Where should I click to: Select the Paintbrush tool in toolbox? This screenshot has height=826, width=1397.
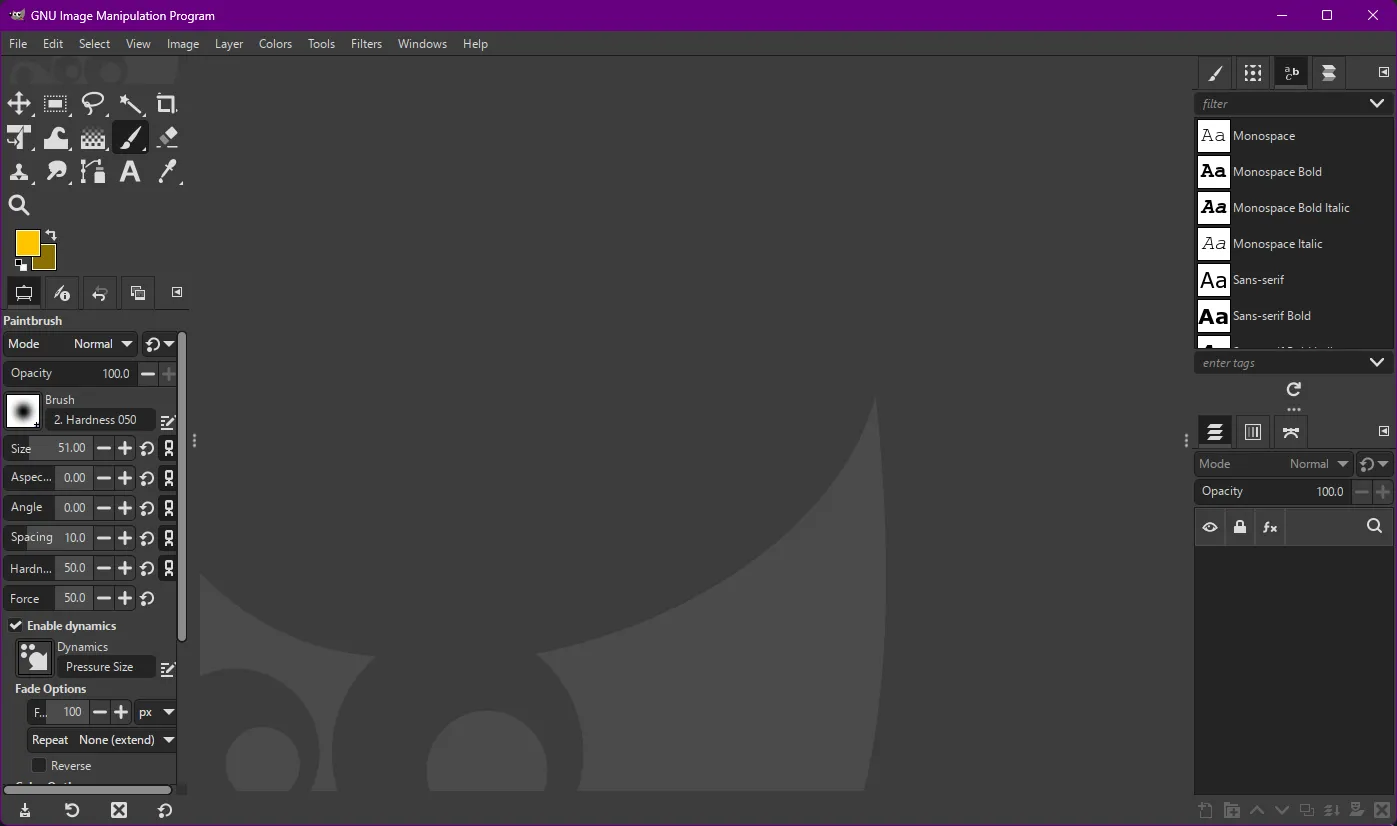click(x=130, y=138)
